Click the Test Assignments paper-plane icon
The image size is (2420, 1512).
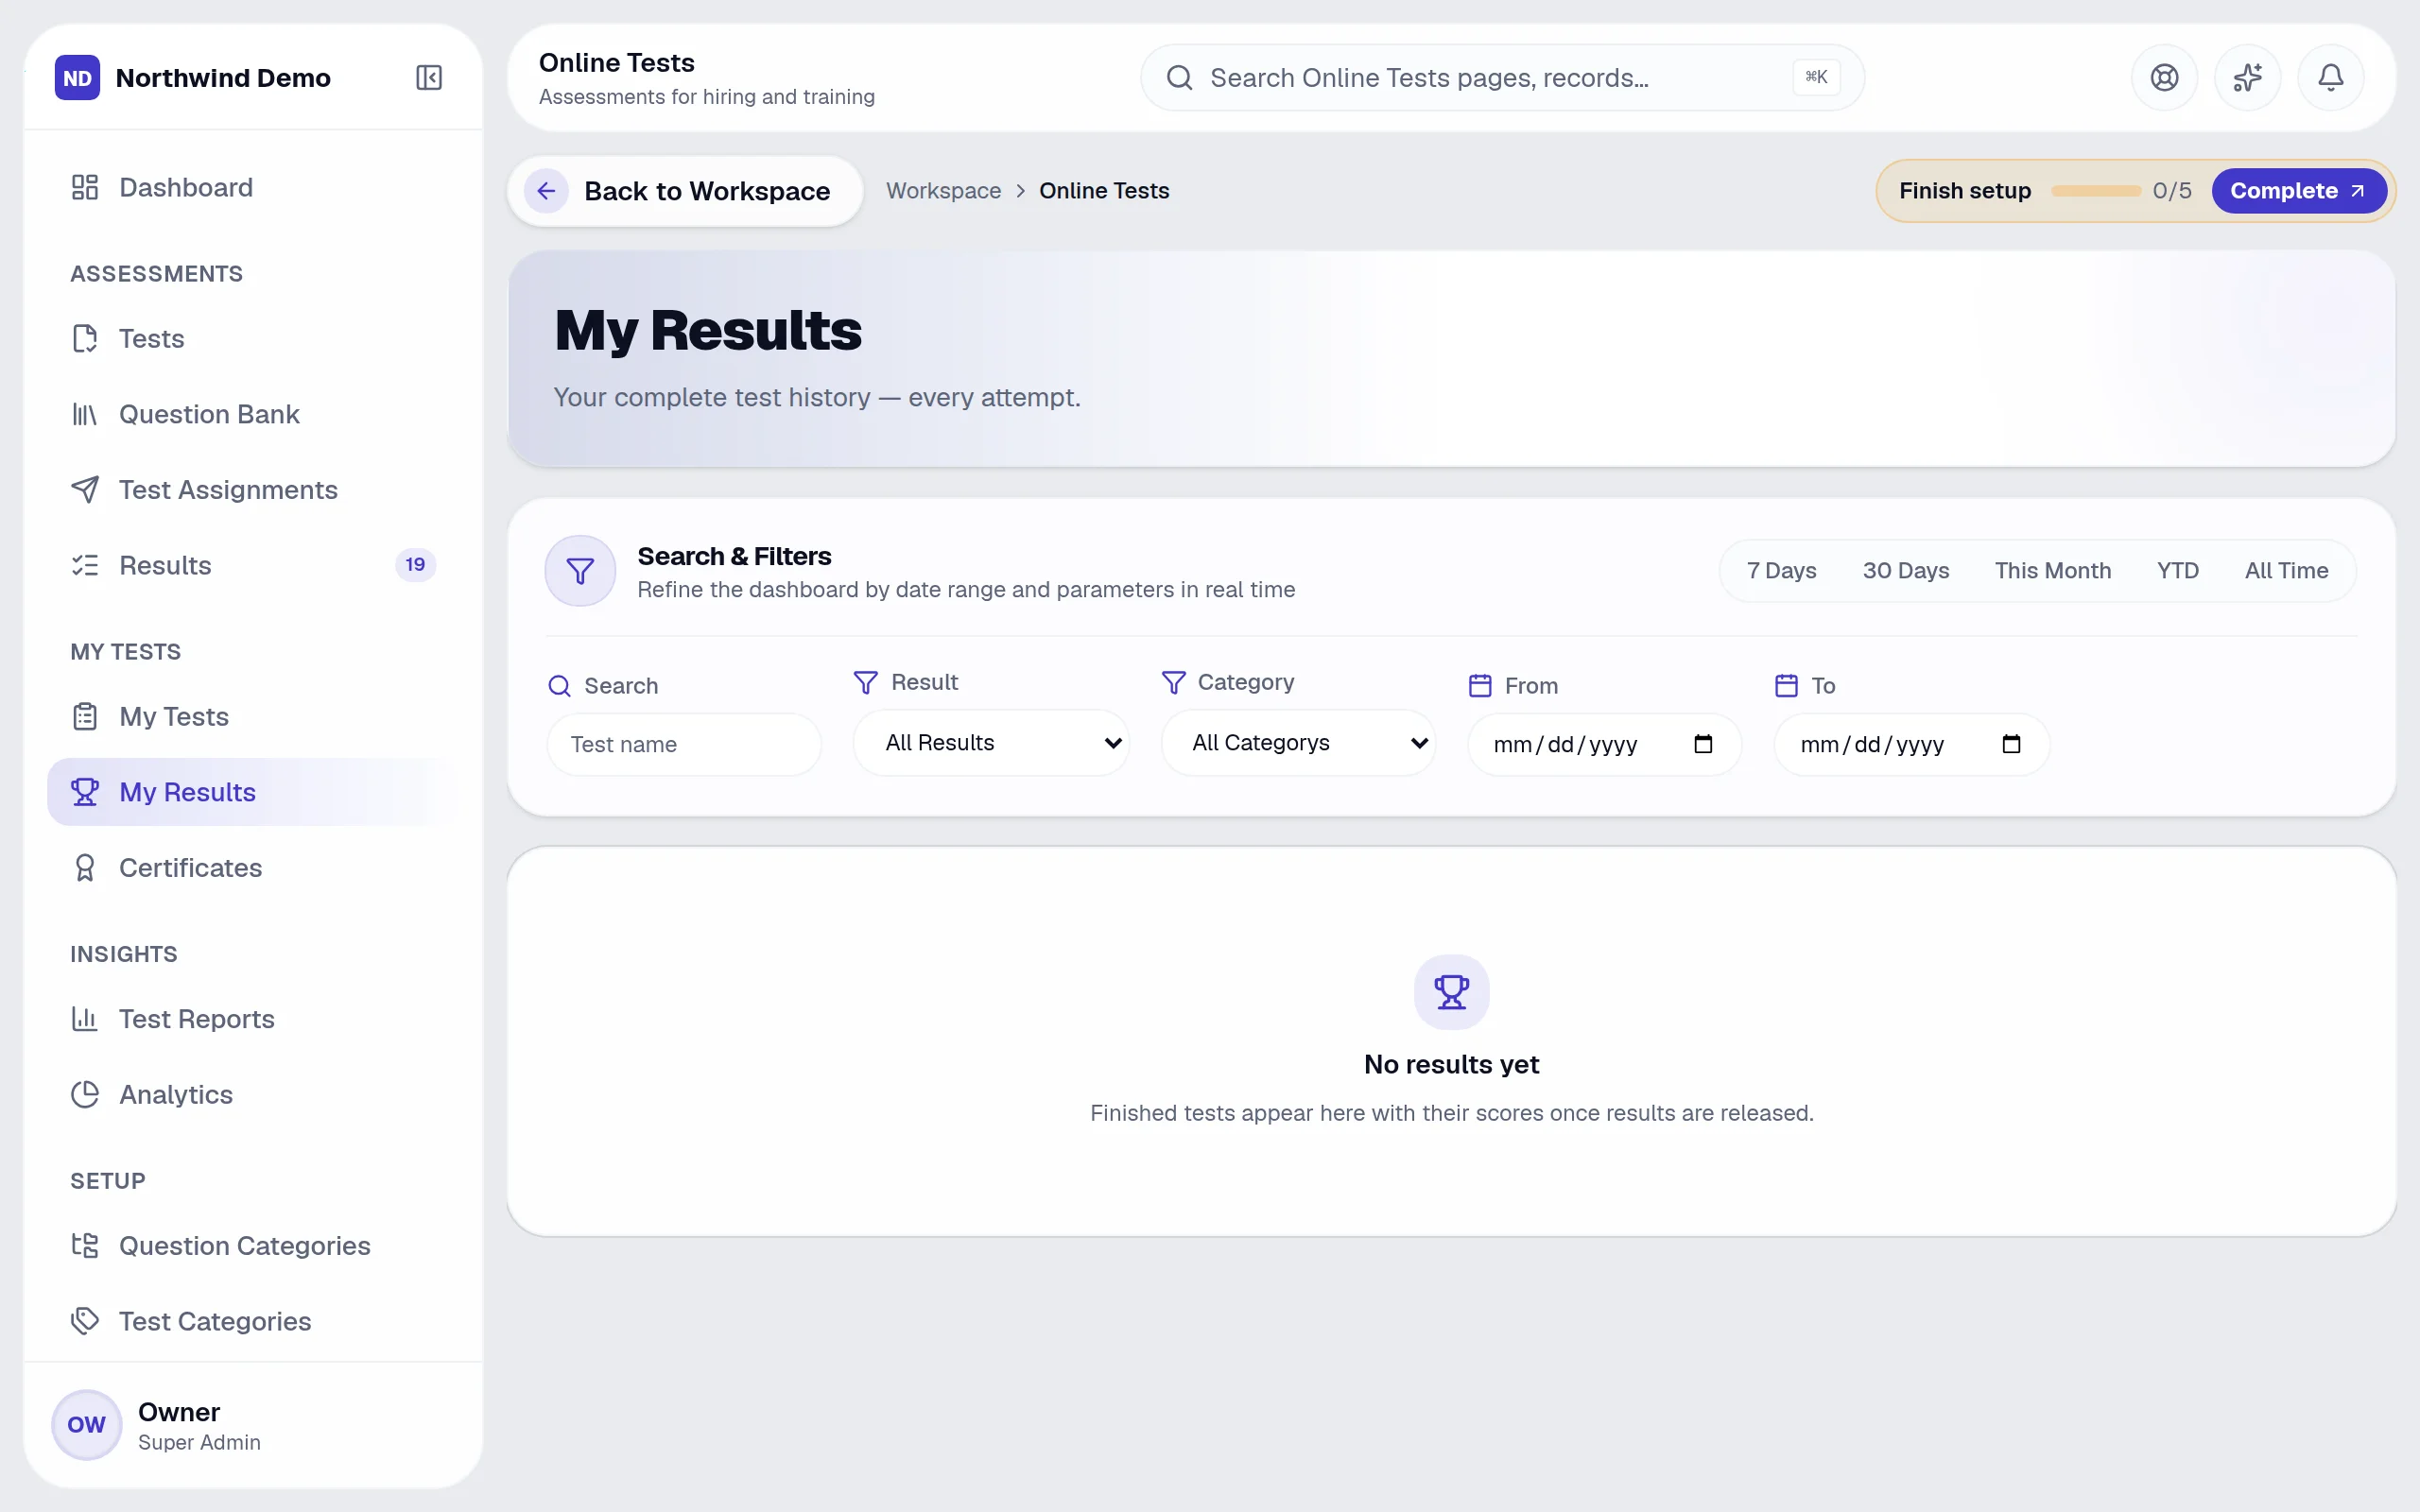click(x=85, y=490)
